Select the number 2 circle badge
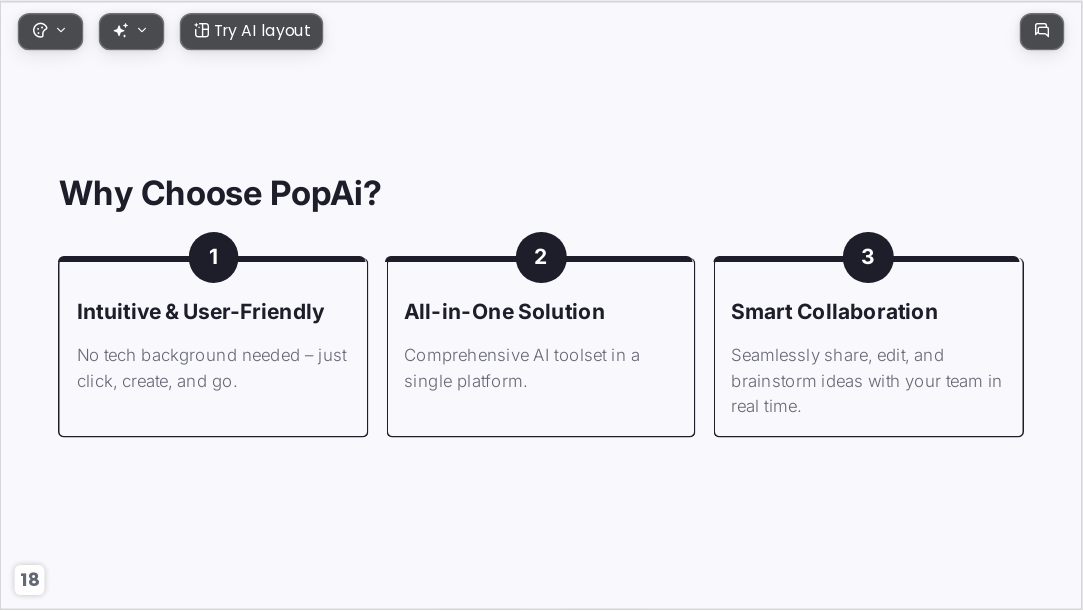1083x611 pixels. 541,257
